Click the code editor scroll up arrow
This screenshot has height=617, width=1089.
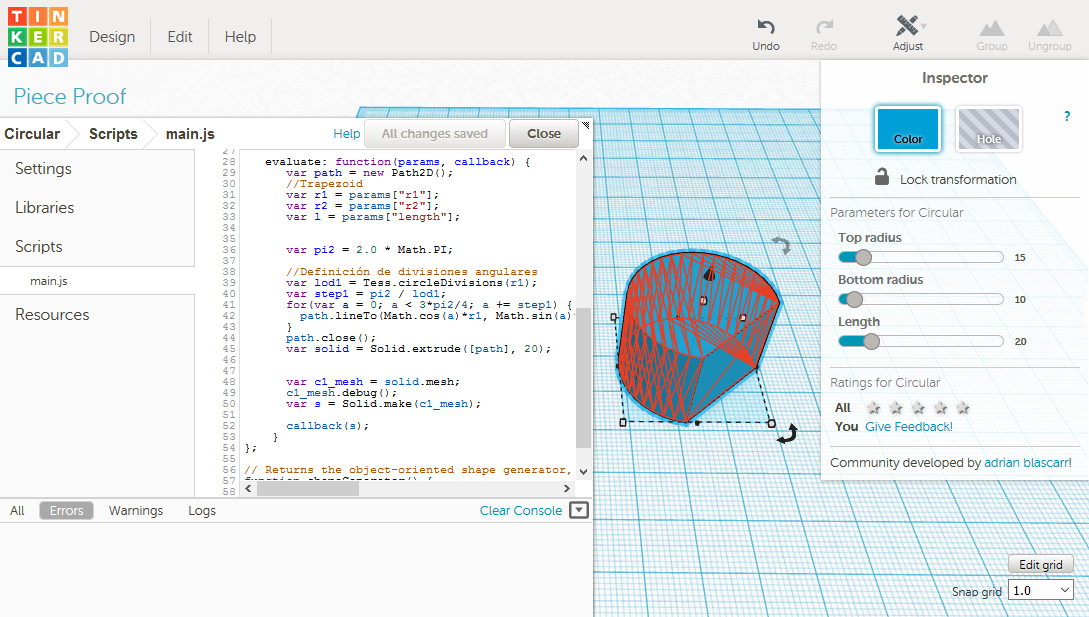pos(583,158)
